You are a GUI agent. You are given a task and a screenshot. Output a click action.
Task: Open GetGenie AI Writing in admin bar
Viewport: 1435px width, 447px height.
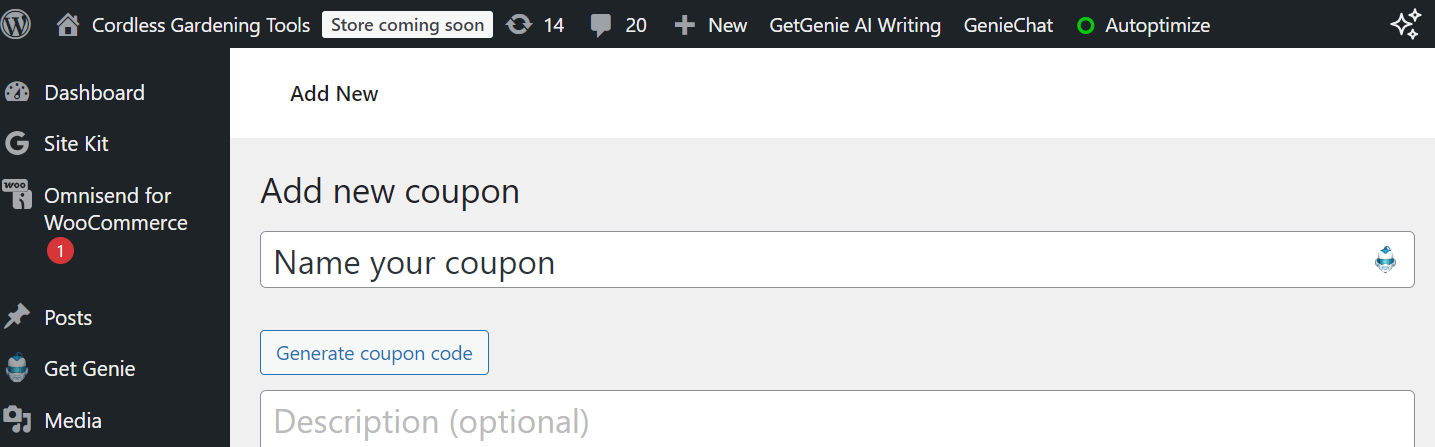[855, 25]
